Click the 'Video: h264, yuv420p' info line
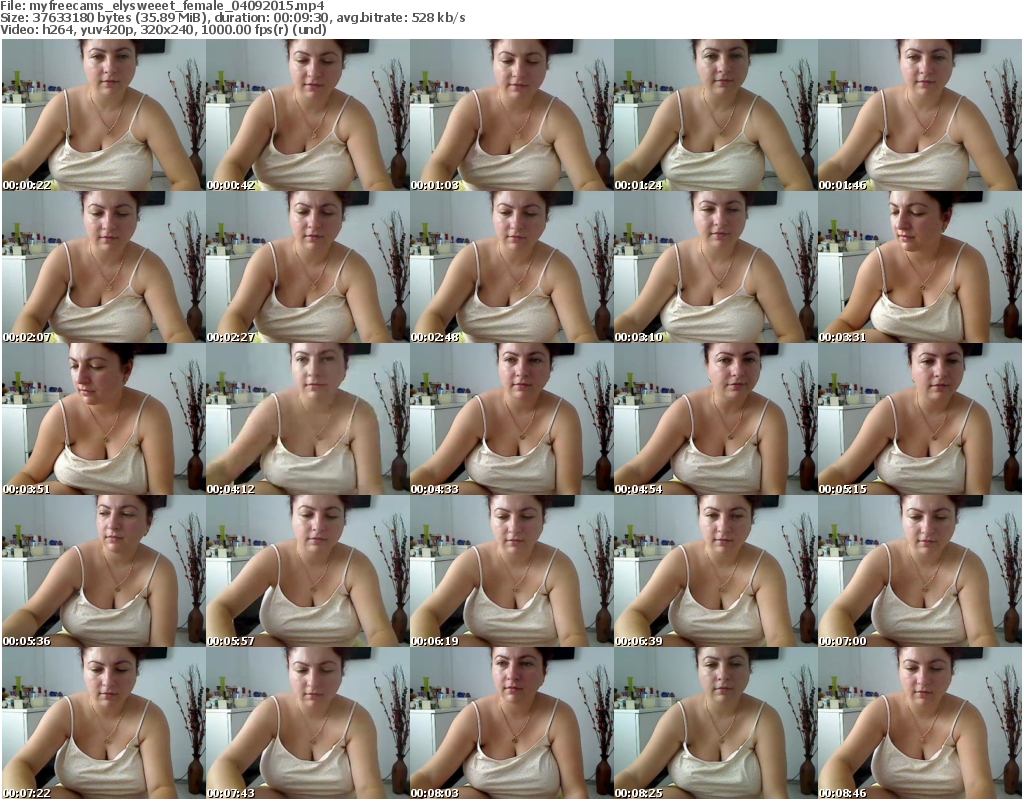This screenshot has width=1024, height=799. pos(164,29)
